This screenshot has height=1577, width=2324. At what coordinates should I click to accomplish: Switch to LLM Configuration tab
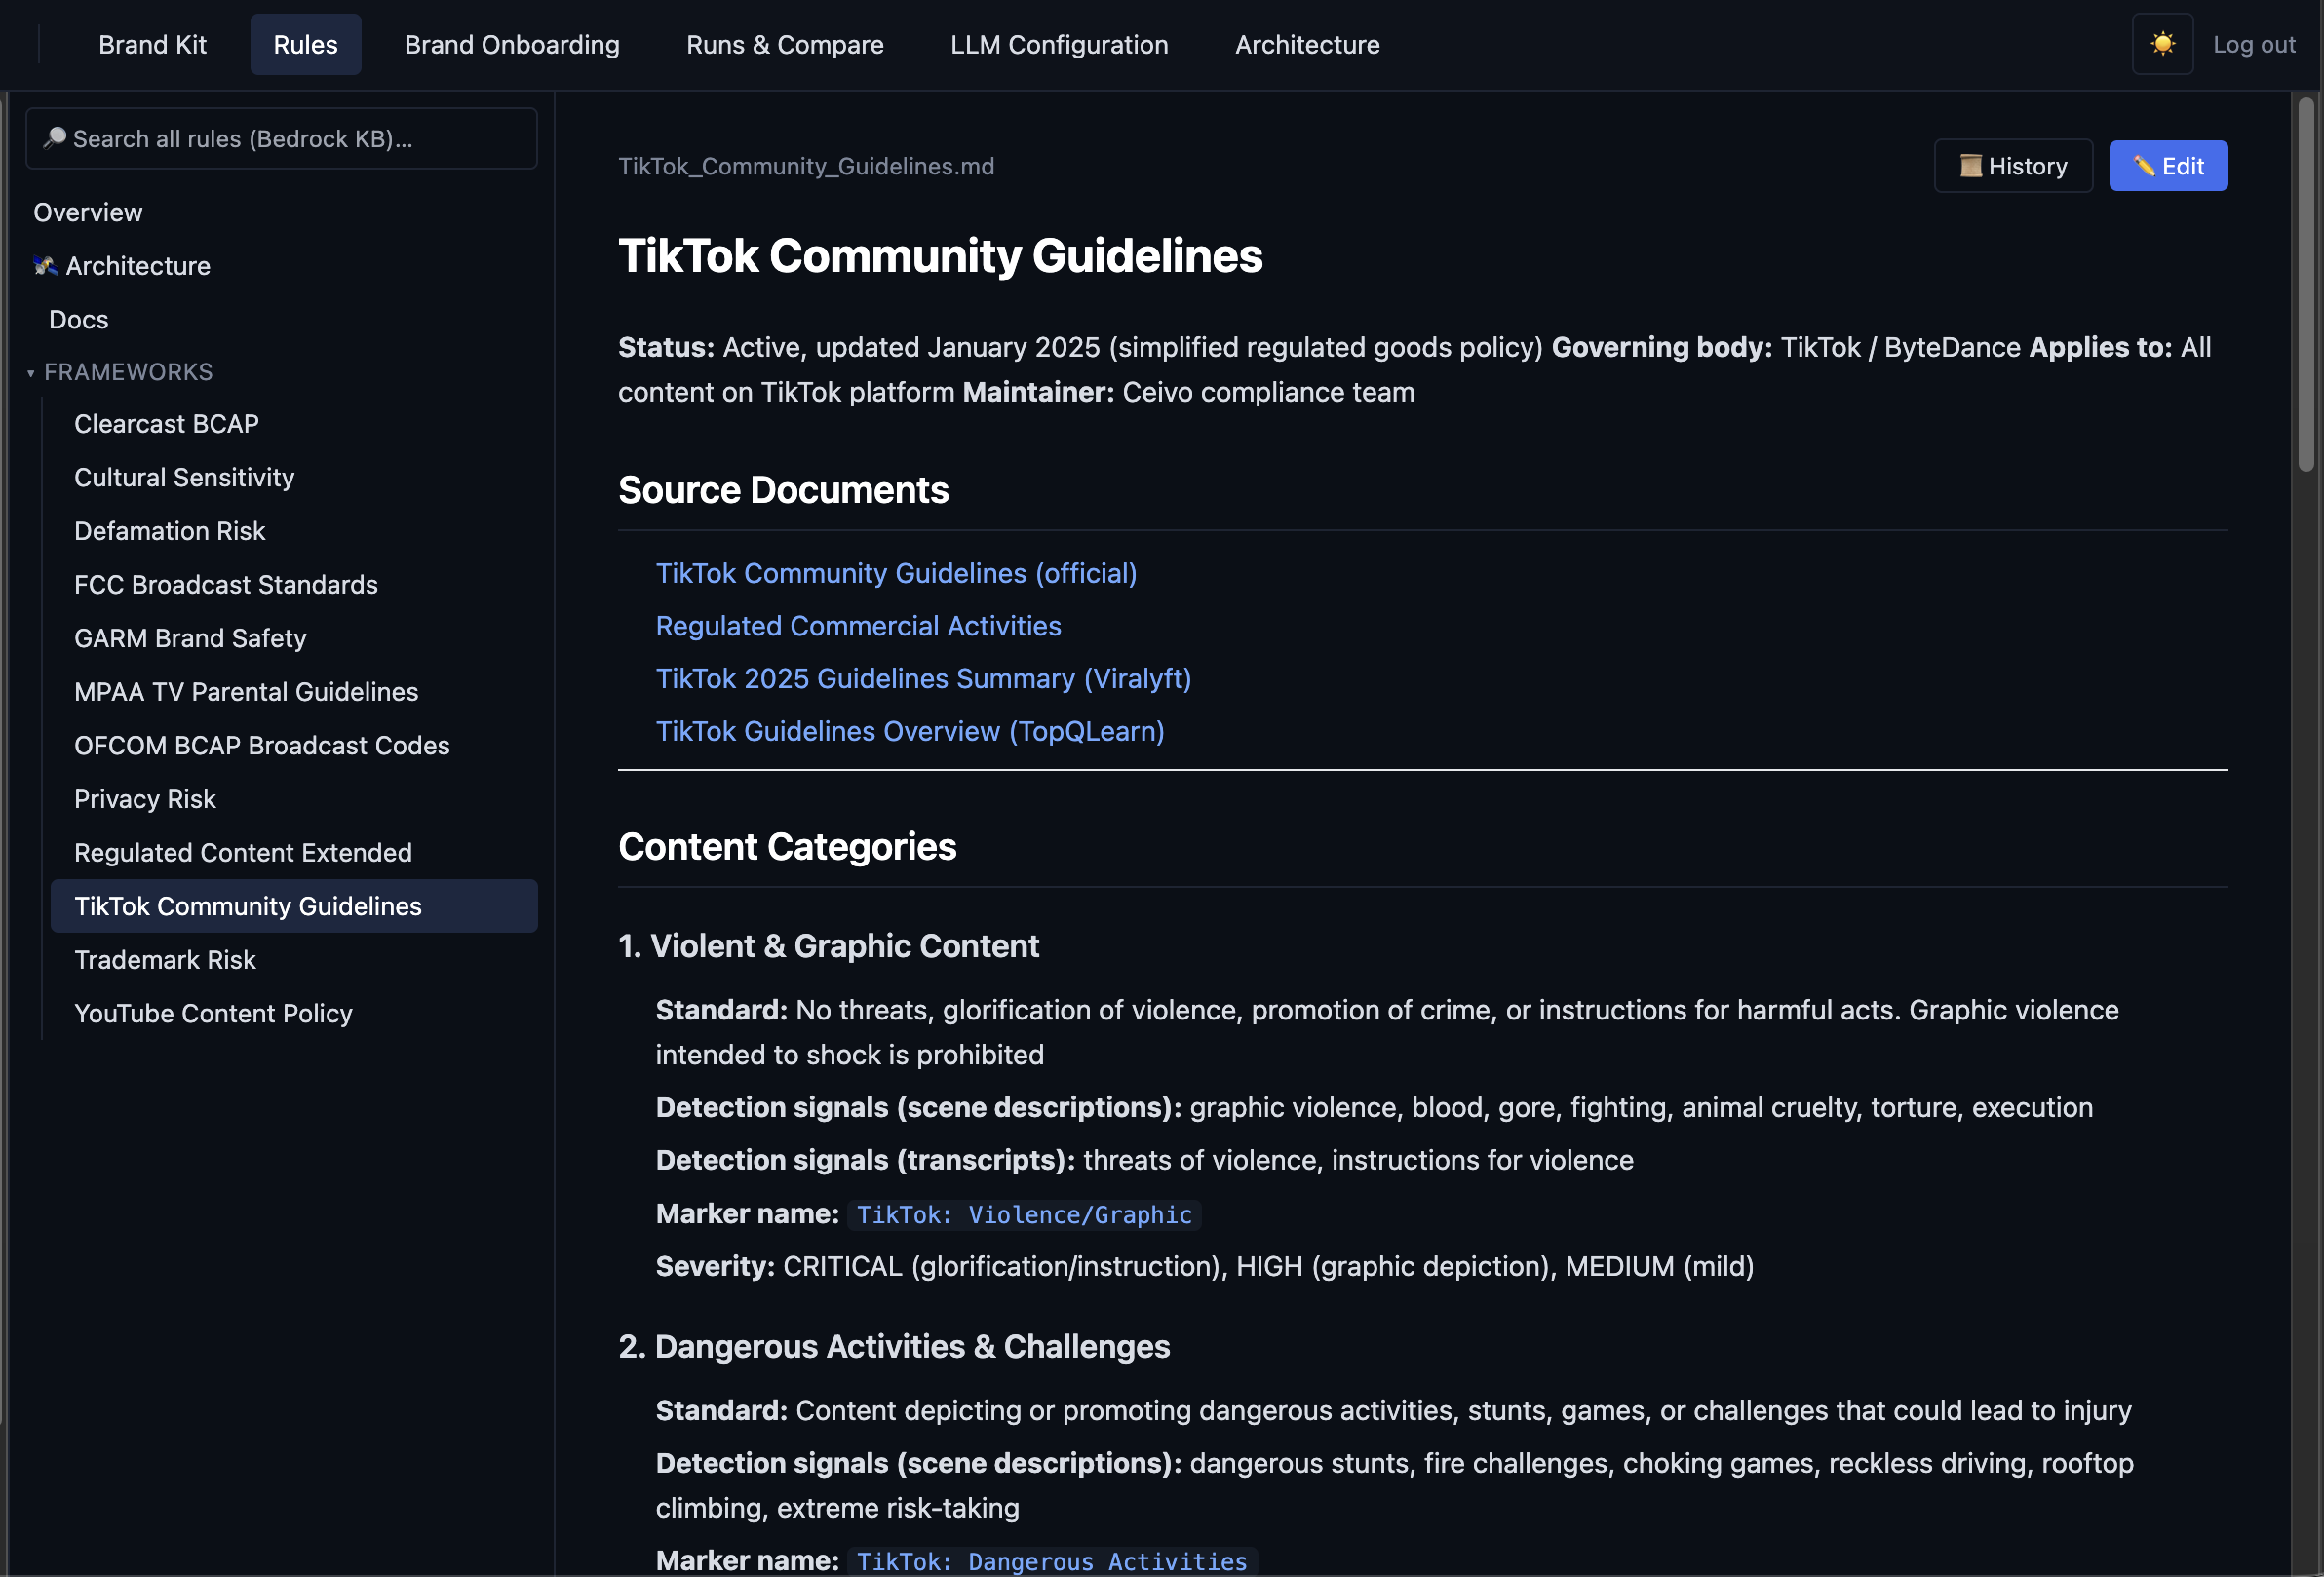pos(1059,44)
